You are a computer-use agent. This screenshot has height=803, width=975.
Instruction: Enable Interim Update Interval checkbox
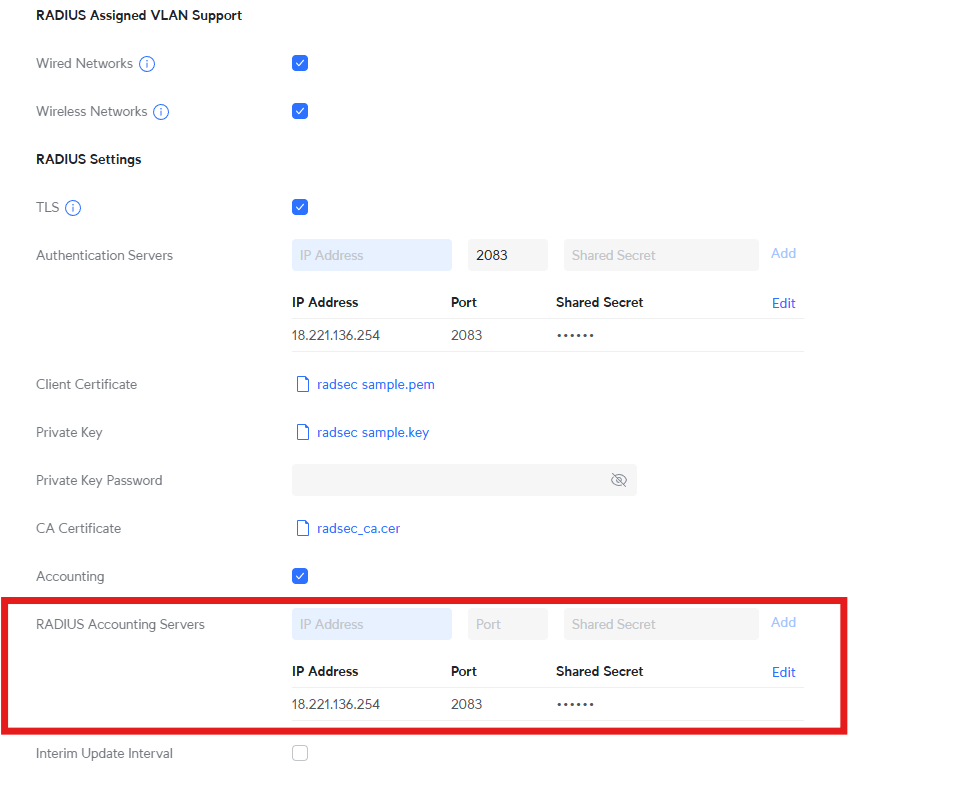click(x=300, y=753)
